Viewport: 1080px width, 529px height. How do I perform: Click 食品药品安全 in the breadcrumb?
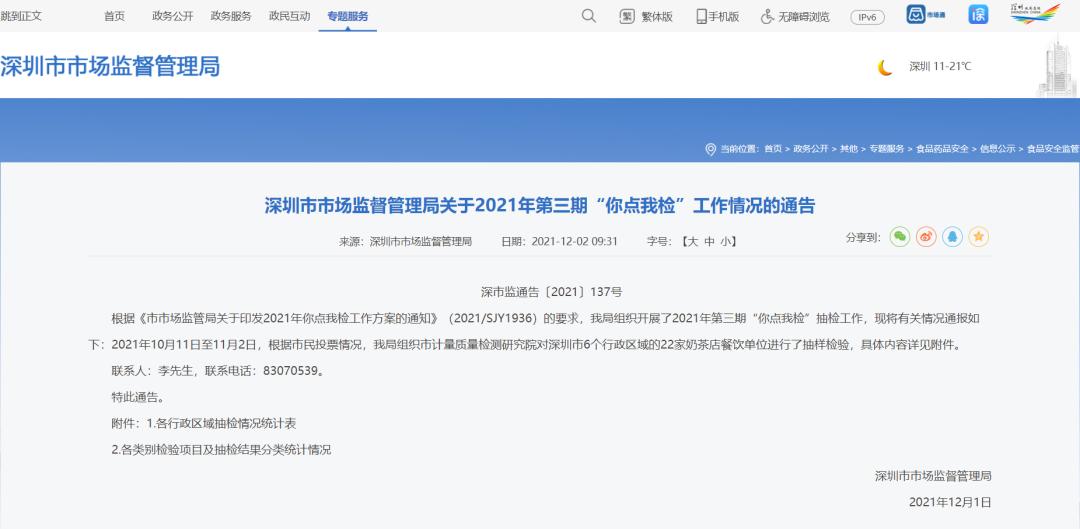coord(942,149)
